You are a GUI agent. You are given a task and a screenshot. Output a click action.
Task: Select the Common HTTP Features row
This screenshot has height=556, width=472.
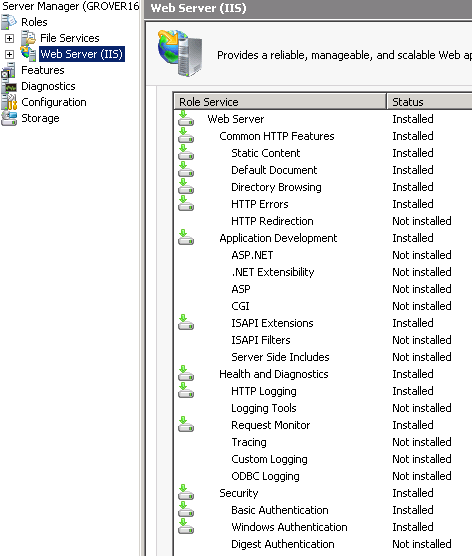pyautogui.click(x=323, y=136)
